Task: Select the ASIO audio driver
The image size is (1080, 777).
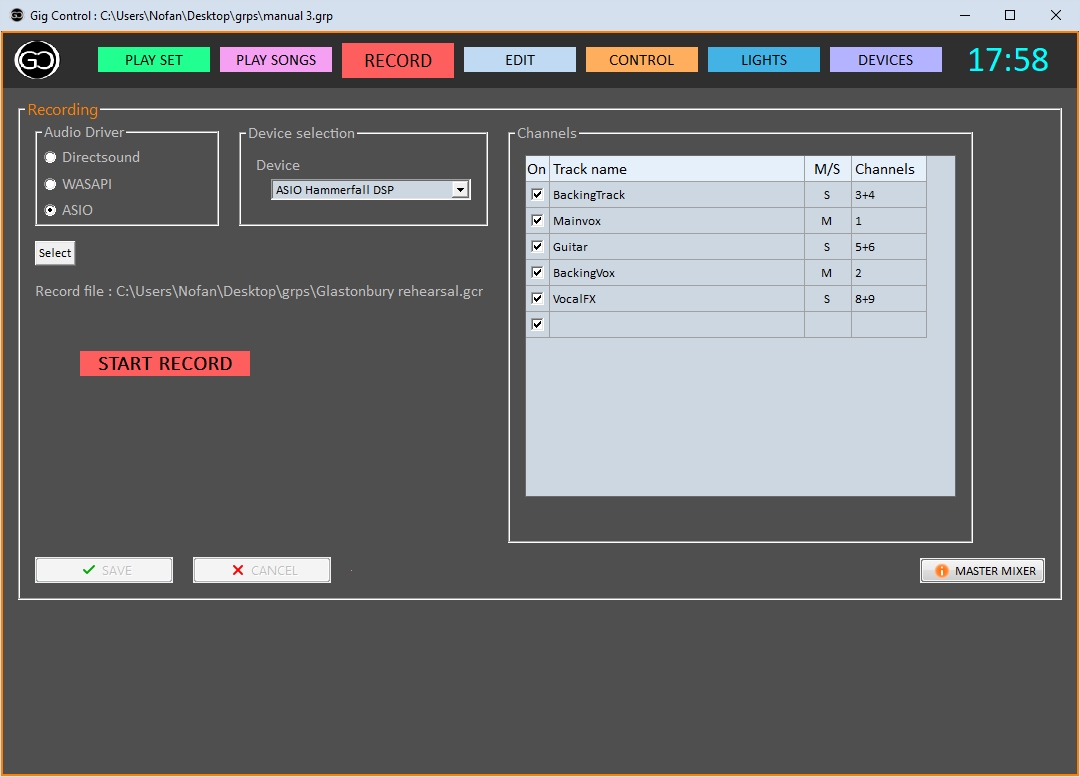Action: click(50, 210)
